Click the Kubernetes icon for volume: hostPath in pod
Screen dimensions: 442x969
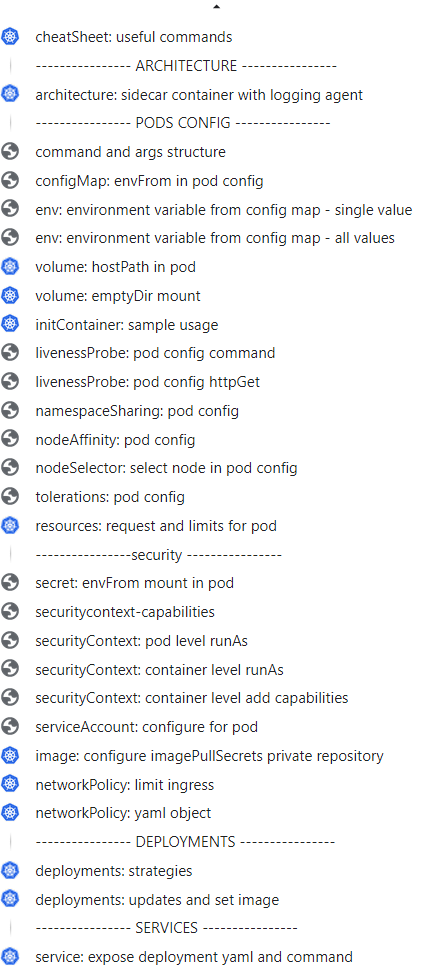pyautogui.click(x=11, y=267)
